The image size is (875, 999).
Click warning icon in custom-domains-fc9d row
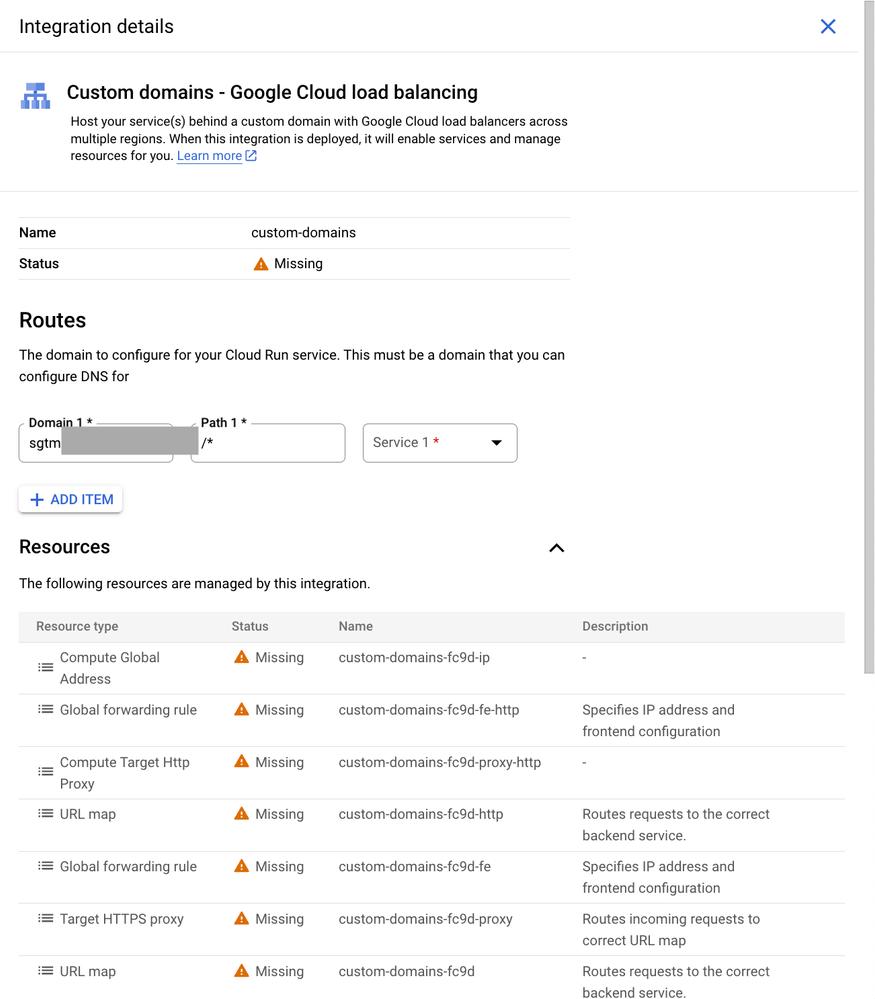(x=242, y=972)
